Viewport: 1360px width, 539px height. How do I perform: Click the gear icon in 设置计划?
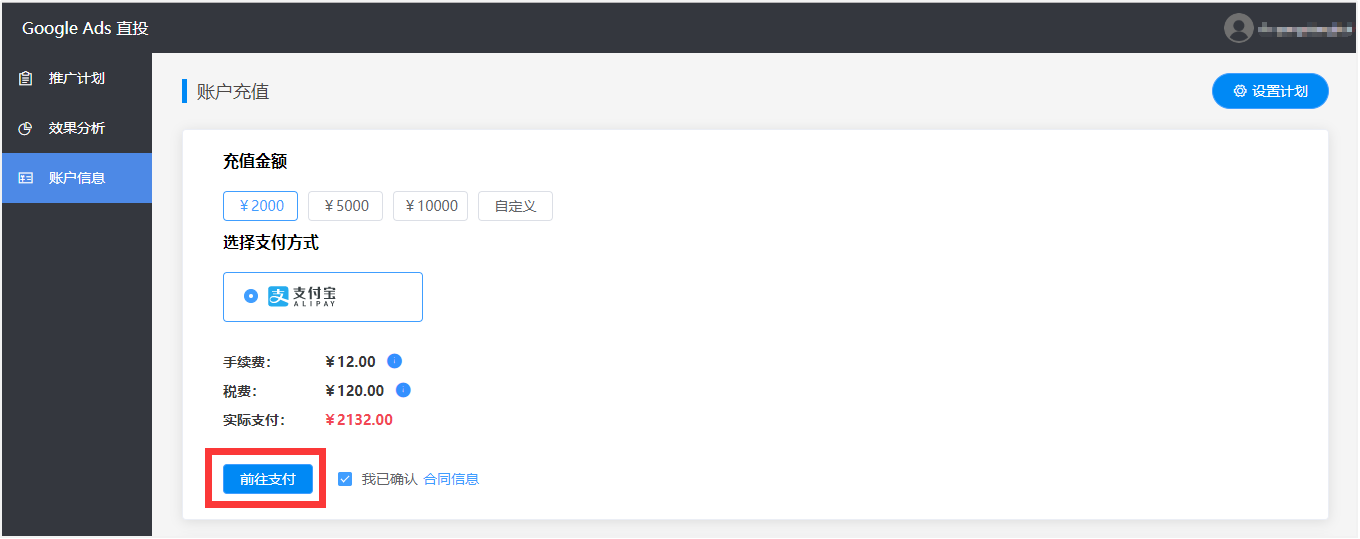1240,91
